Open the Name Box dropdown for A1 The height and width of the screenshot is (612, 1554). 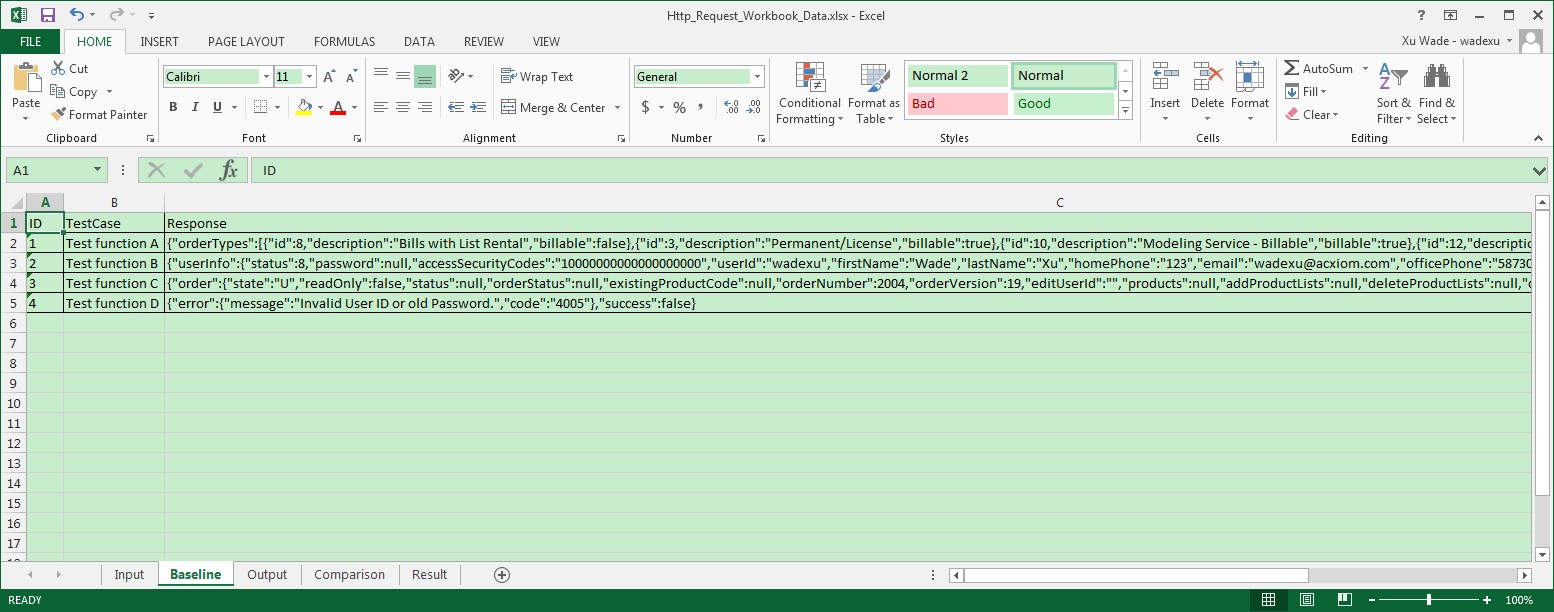coord(98,171)
